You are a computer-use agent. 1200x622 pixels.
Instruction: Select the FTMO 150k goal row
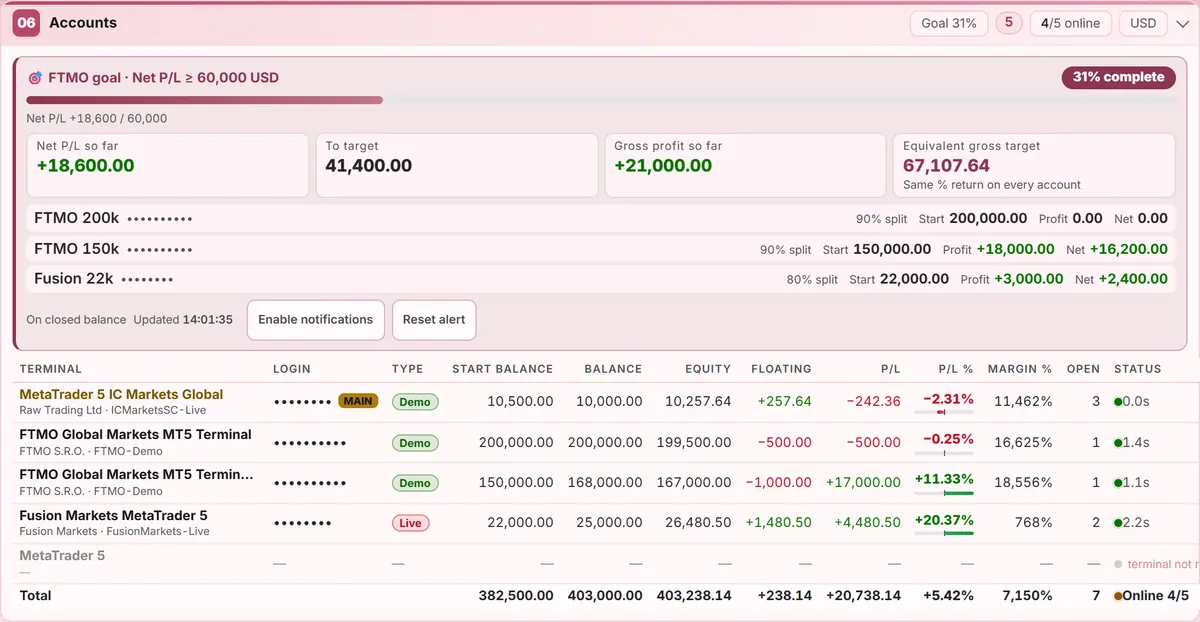point(600,249)
